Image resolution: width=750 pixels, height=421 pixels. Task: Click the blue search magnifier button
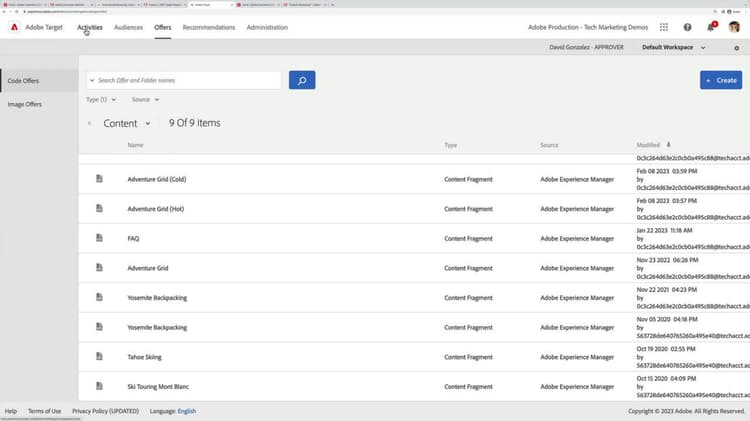302,80
